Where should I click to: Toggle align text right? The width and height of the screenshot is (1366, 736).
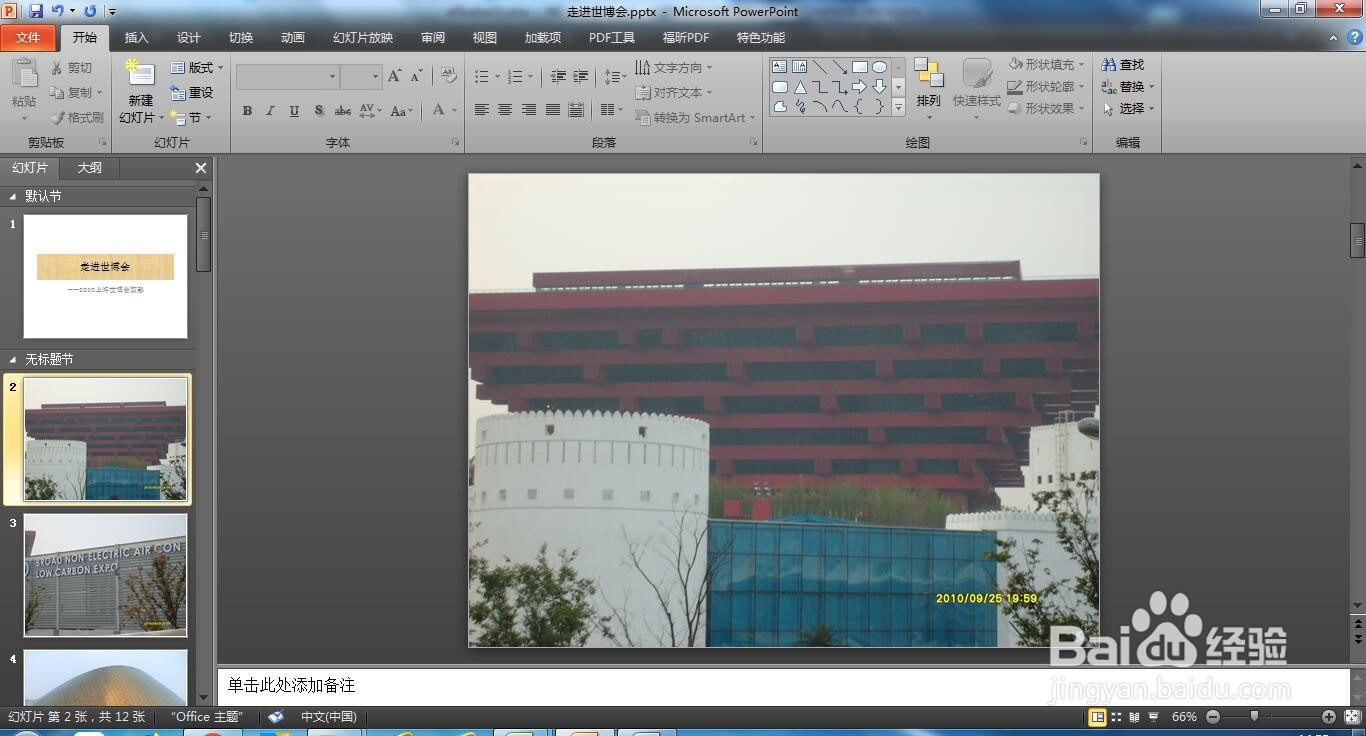click(529, 110)
